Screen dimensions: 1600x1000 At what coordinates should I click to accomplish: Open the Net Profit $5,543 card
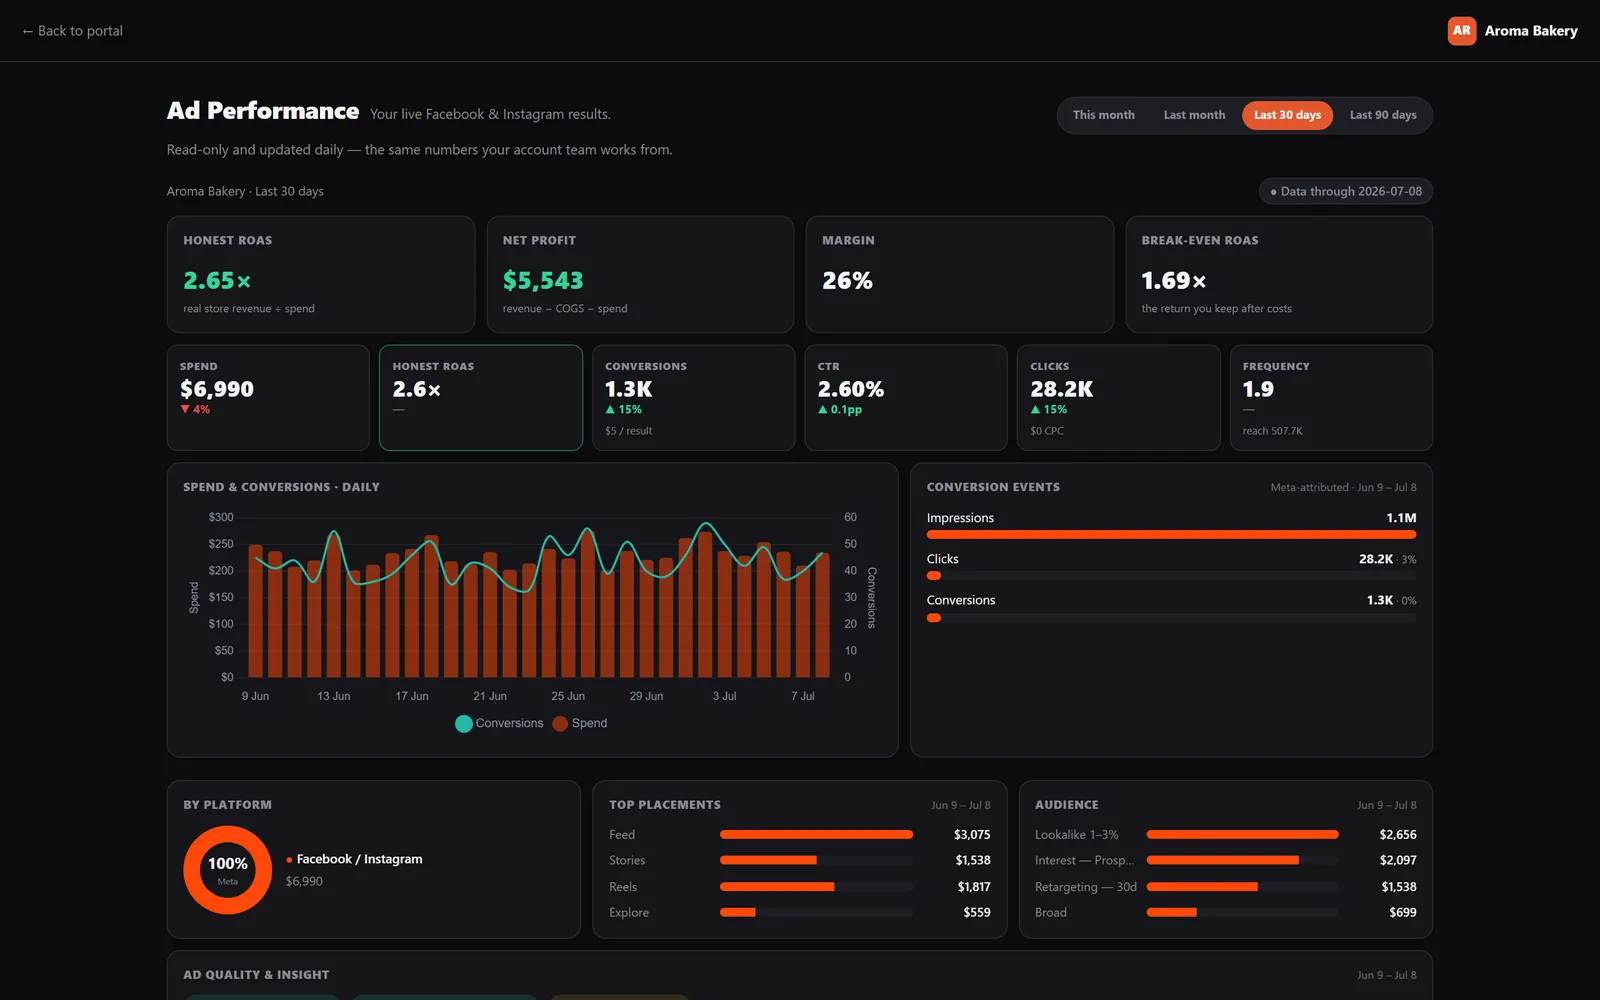coord(640,274)
